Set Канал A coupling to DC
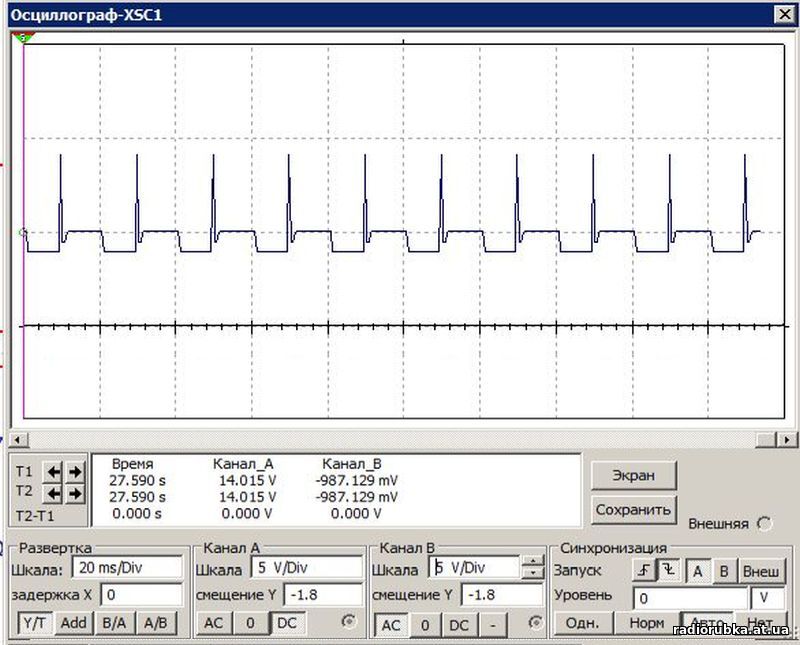The height and width of the screenshot is (645, 800). [287, 623]
